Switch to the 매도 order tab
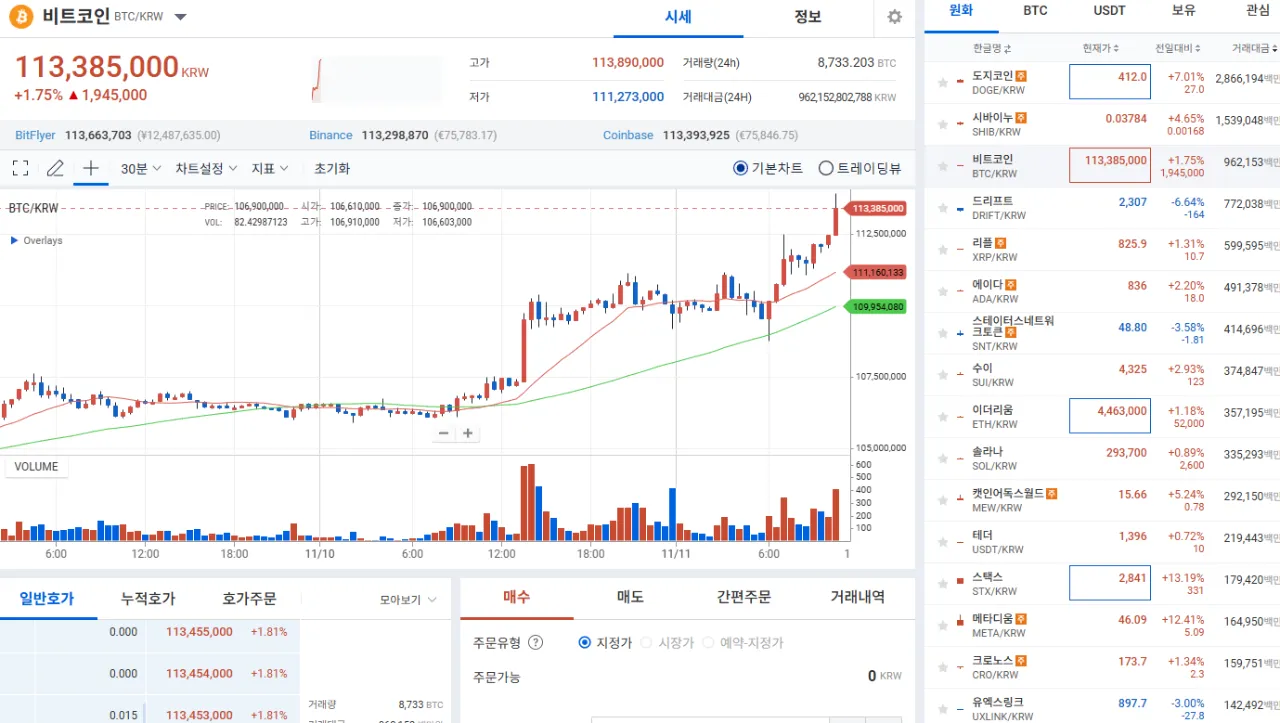 (x=630, y=597)
